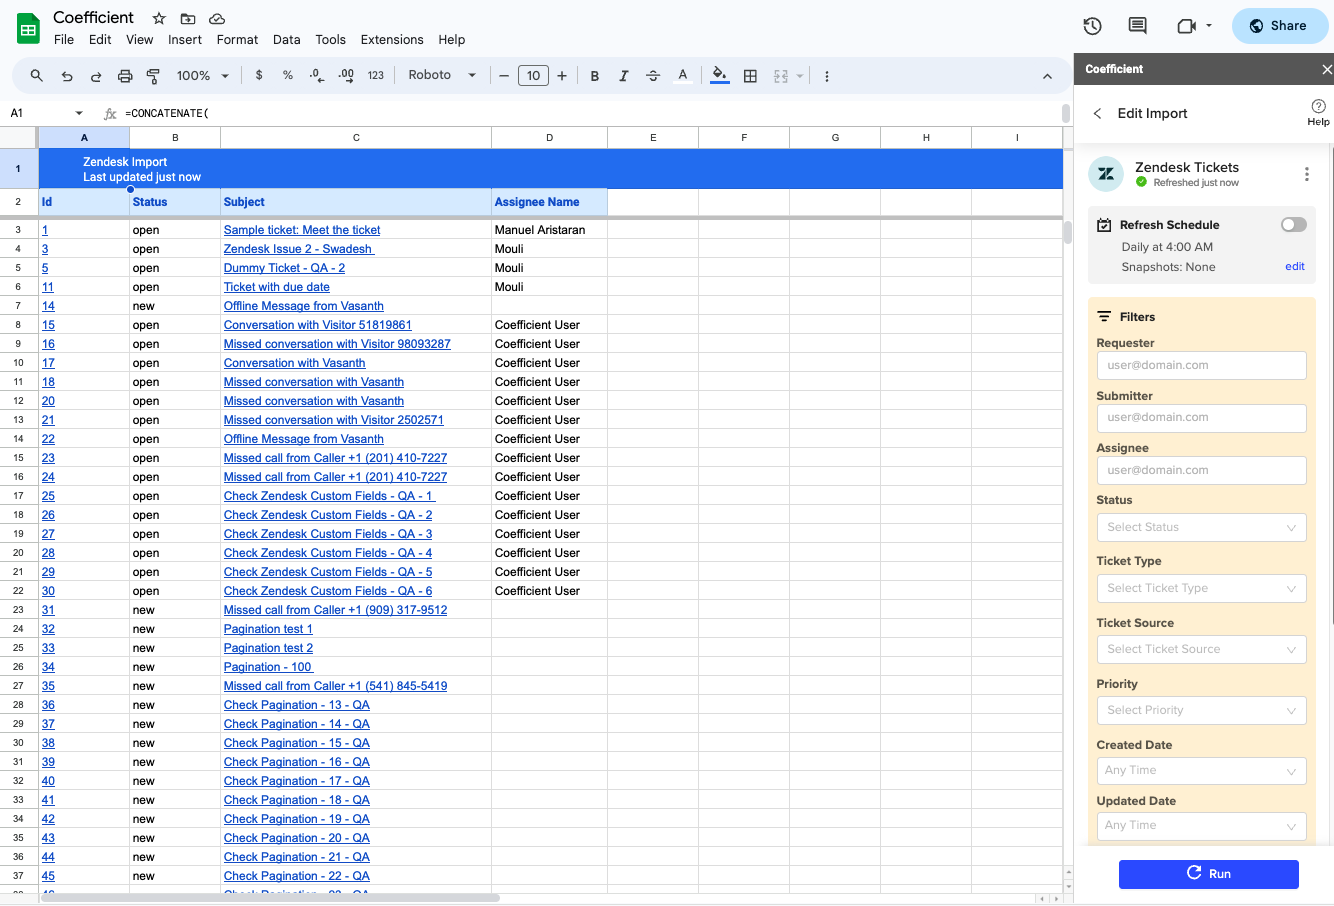Open the zoom 100% dropdown
Image resolution: width=1334 pixels, height=906 pixels.
(203, 76)
